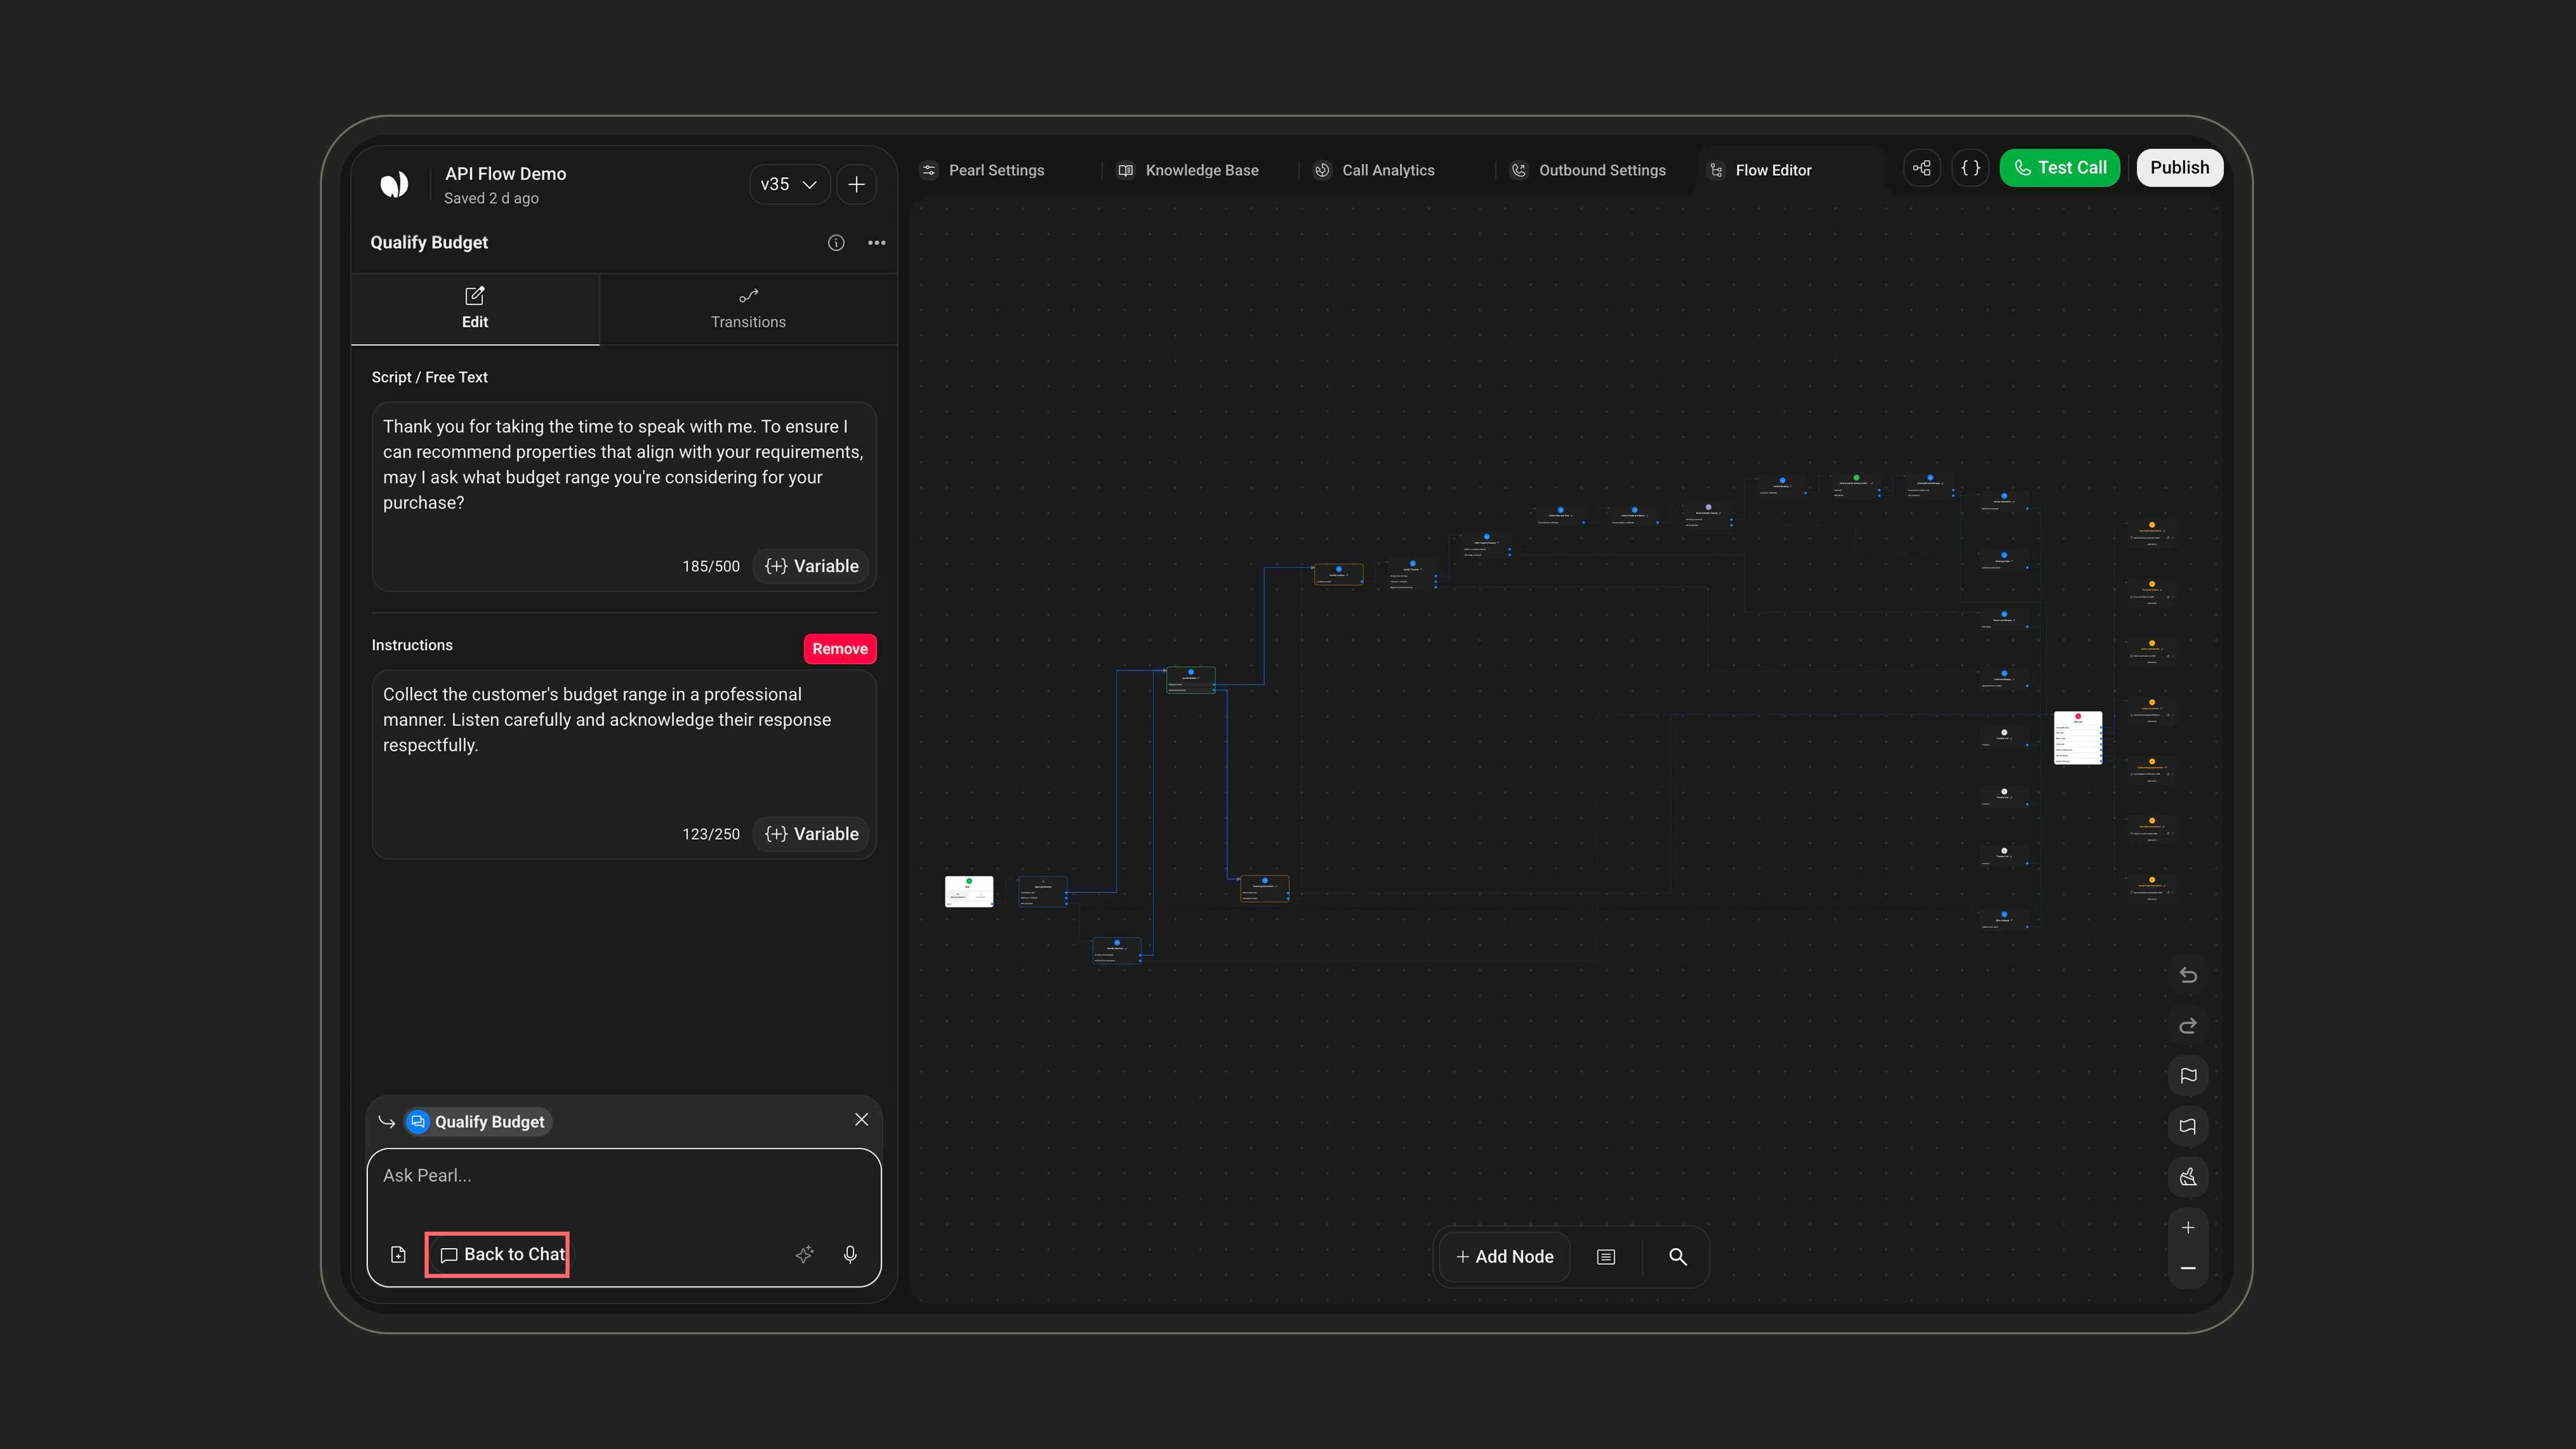Viewport: 2576px width, 1449px height.
Task: Insert Variable in the Instructions box
Action: [x=812, y=834]
